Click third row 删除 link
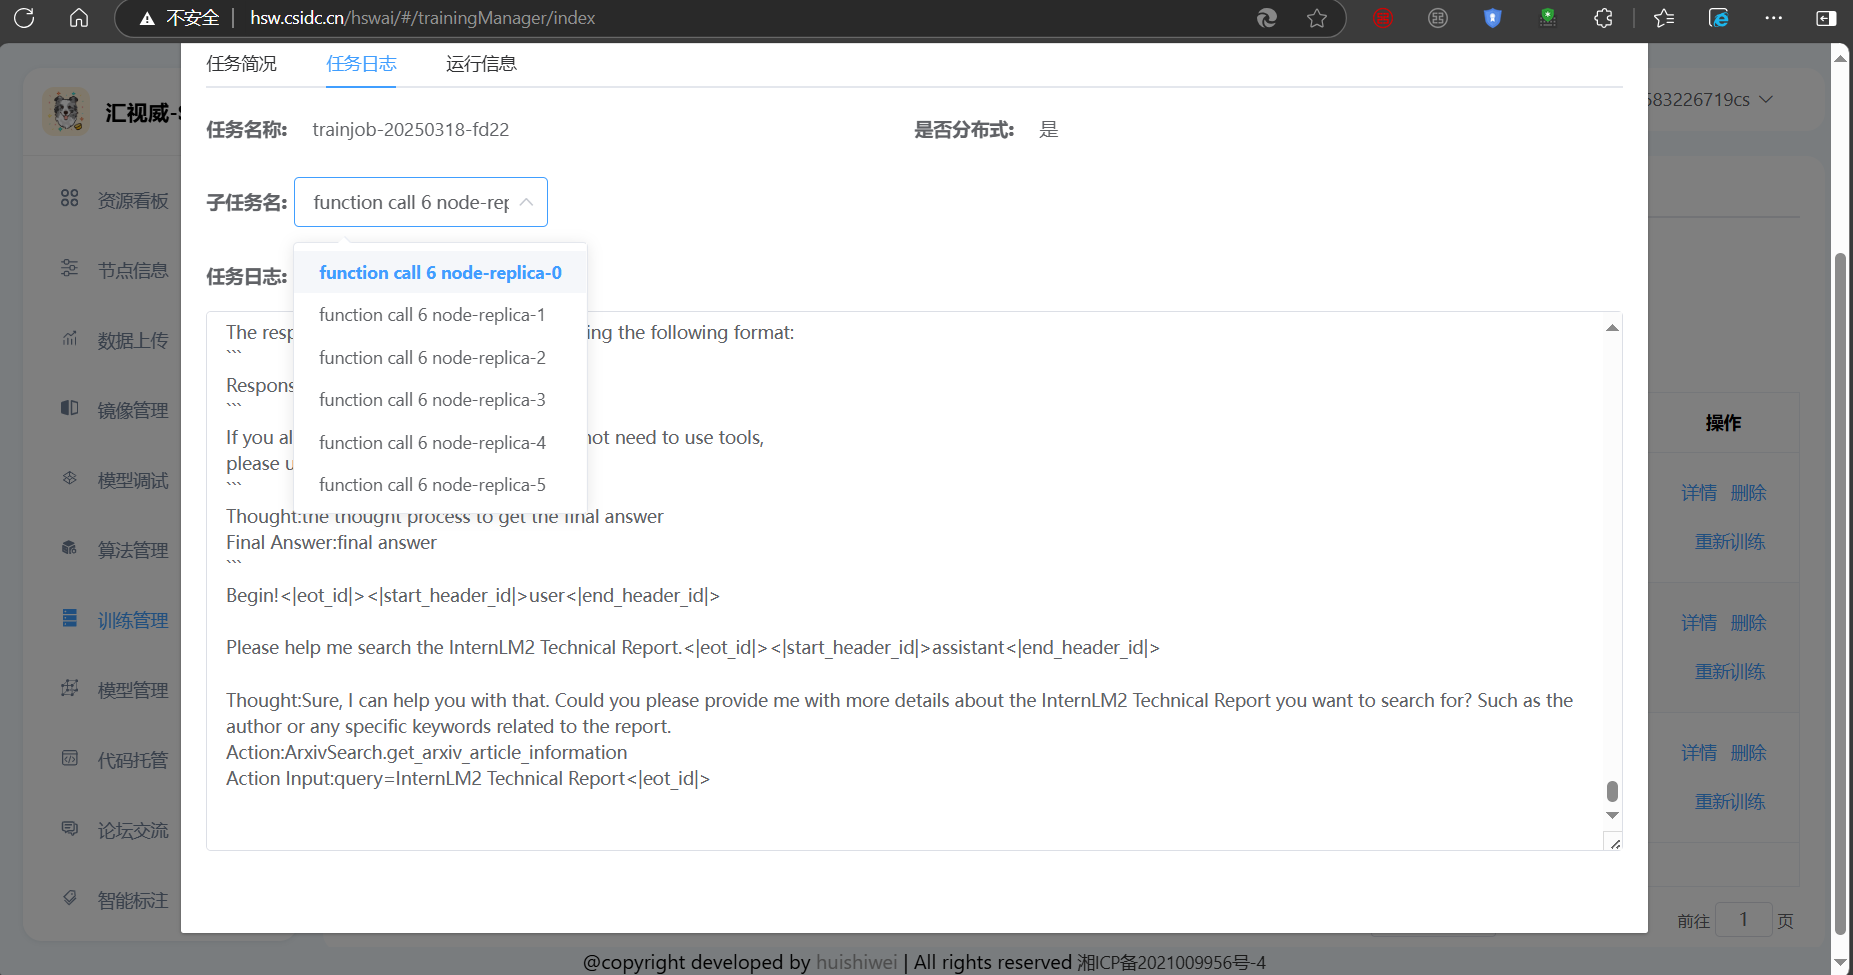The width and height of the screenshot is (1853, 975). (x=1748, y=753)
